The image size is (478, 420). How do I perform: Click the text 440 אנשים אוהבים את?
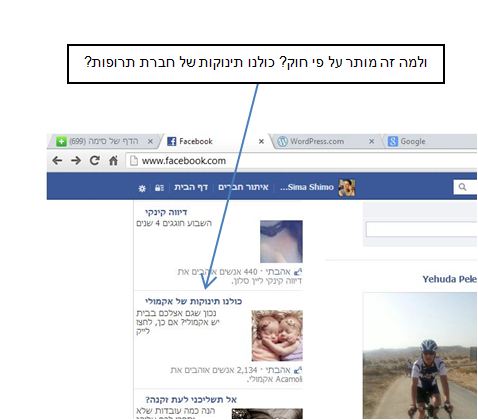click(x=217, y=272)
